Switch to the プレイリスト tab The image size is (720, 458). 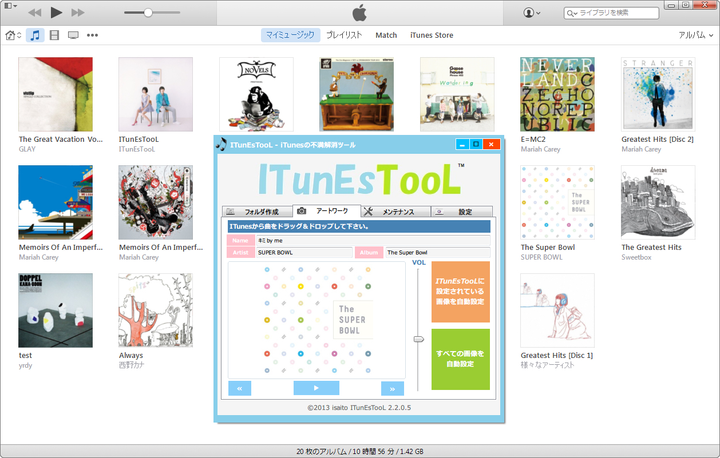[x=344, y=35]
